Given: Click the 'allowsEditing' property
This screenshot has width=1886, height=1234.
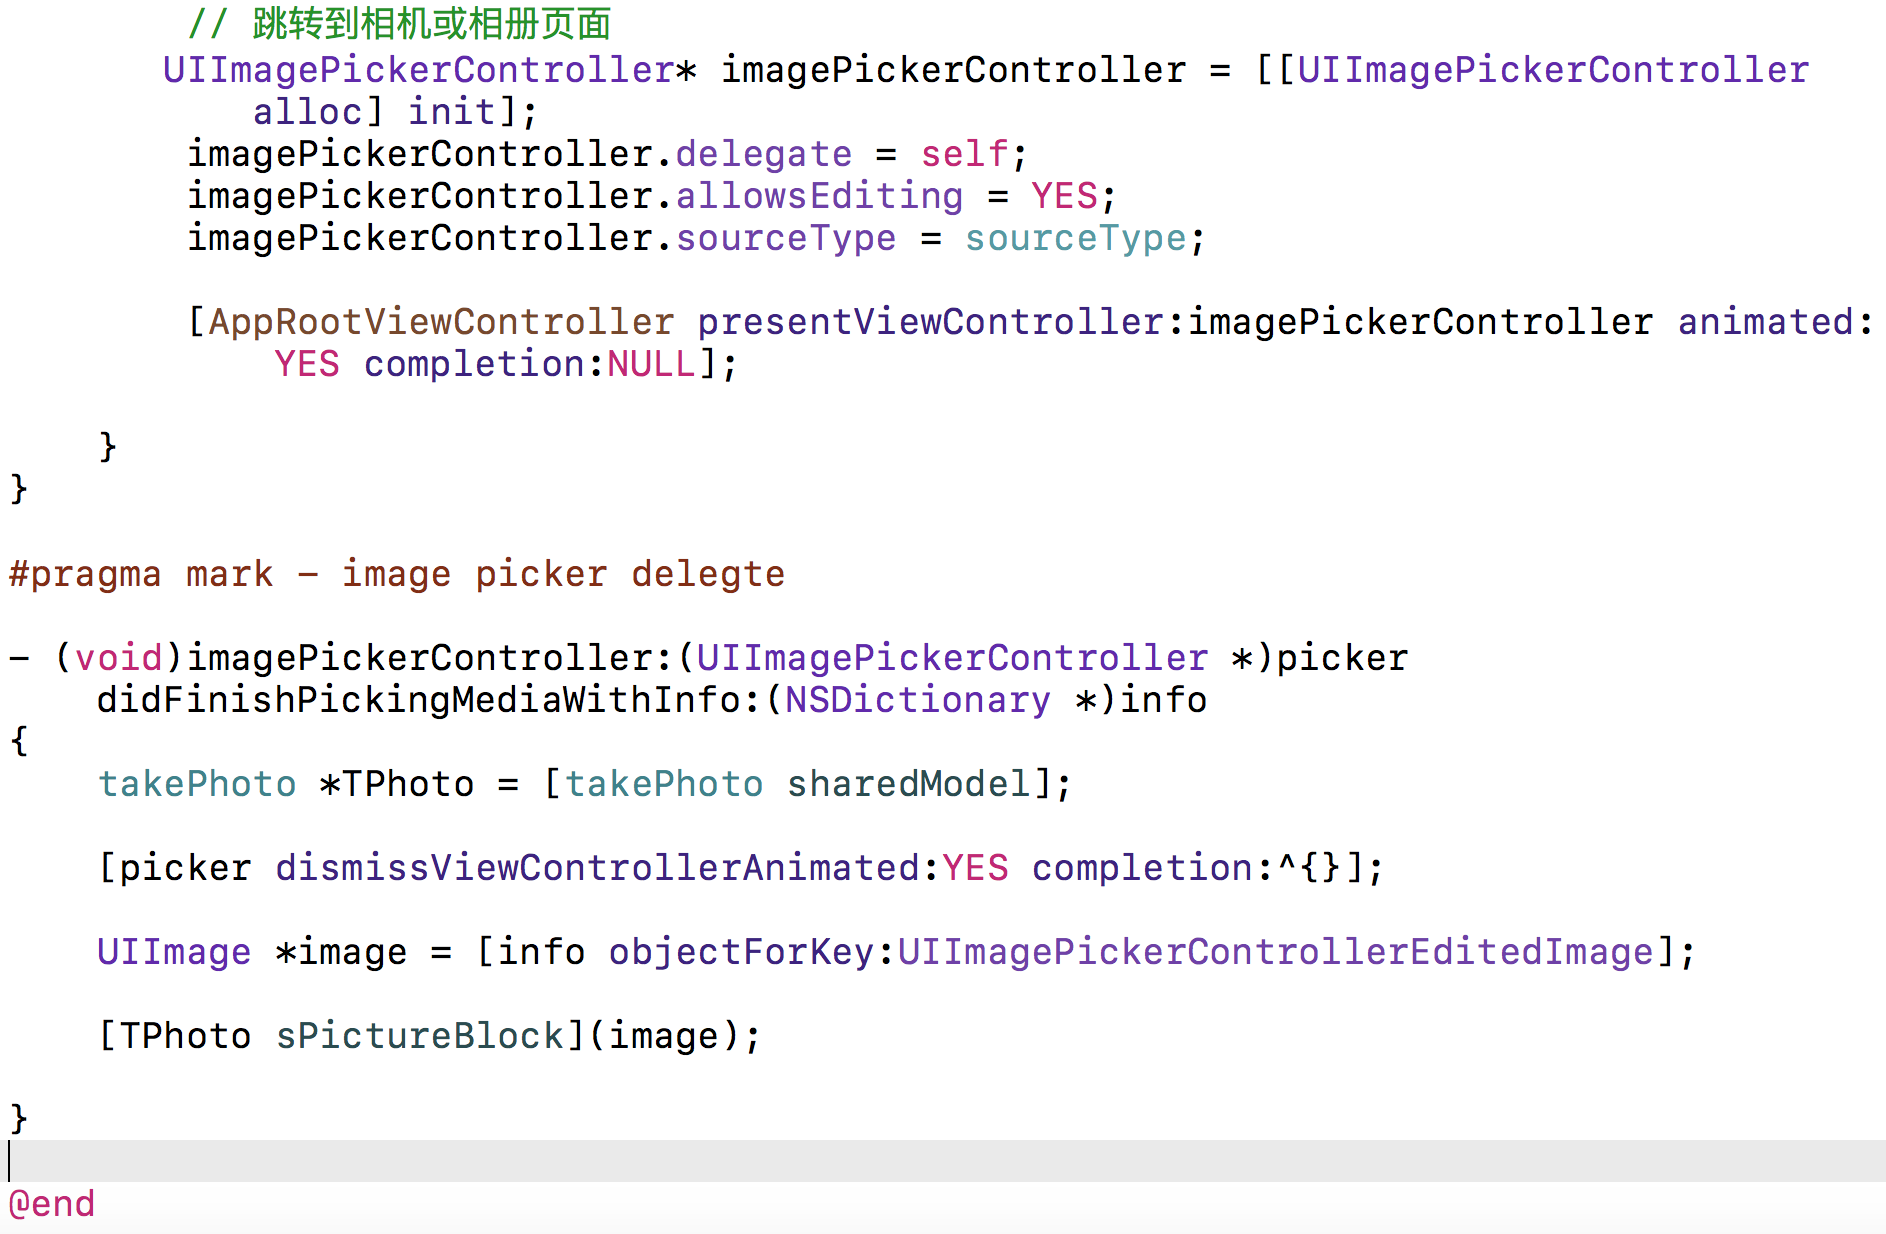Looking at the screenshot, I should (x=820, y=196).
